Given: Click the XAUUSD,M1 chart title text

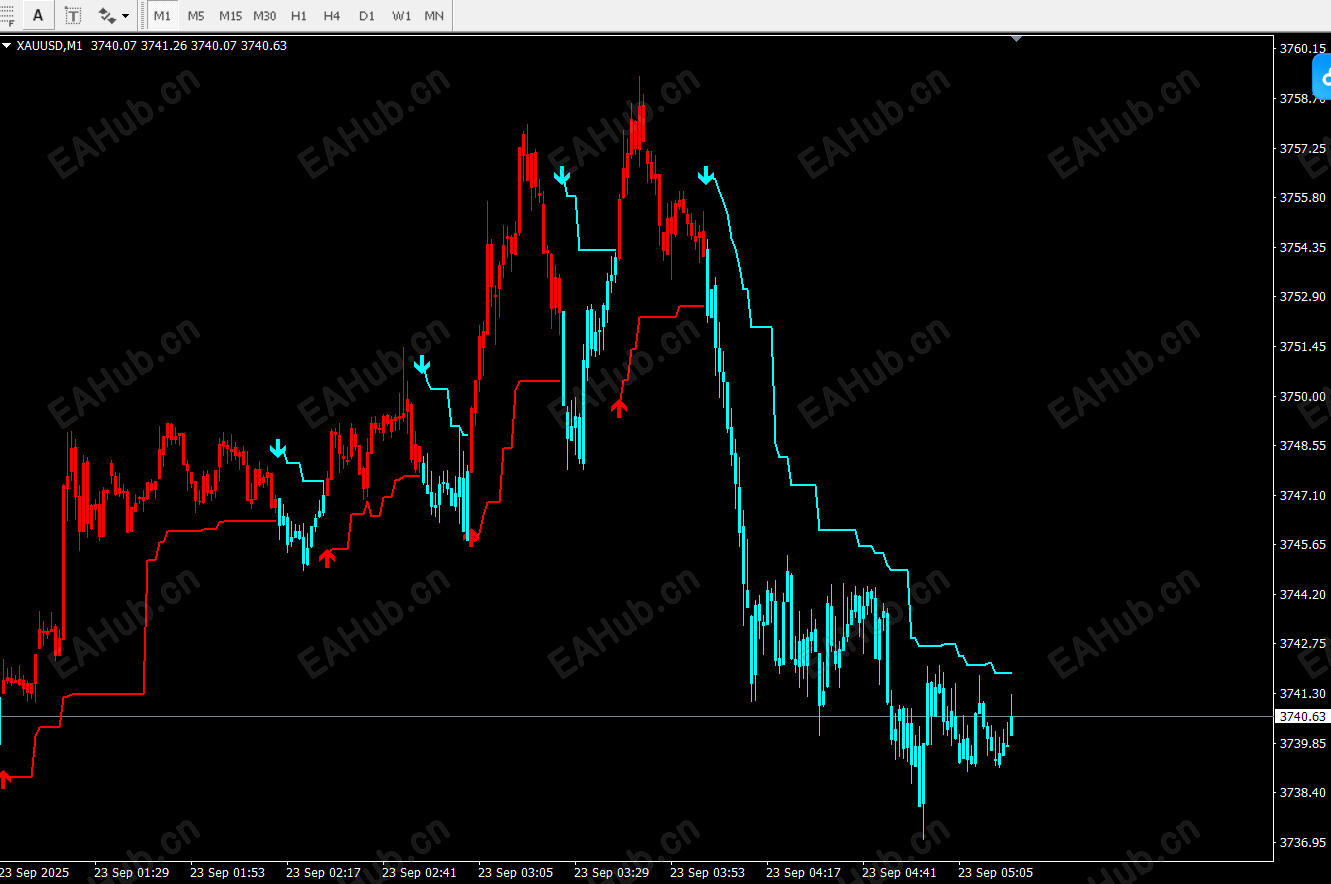Looking at the screenshot, I should 49,45.
